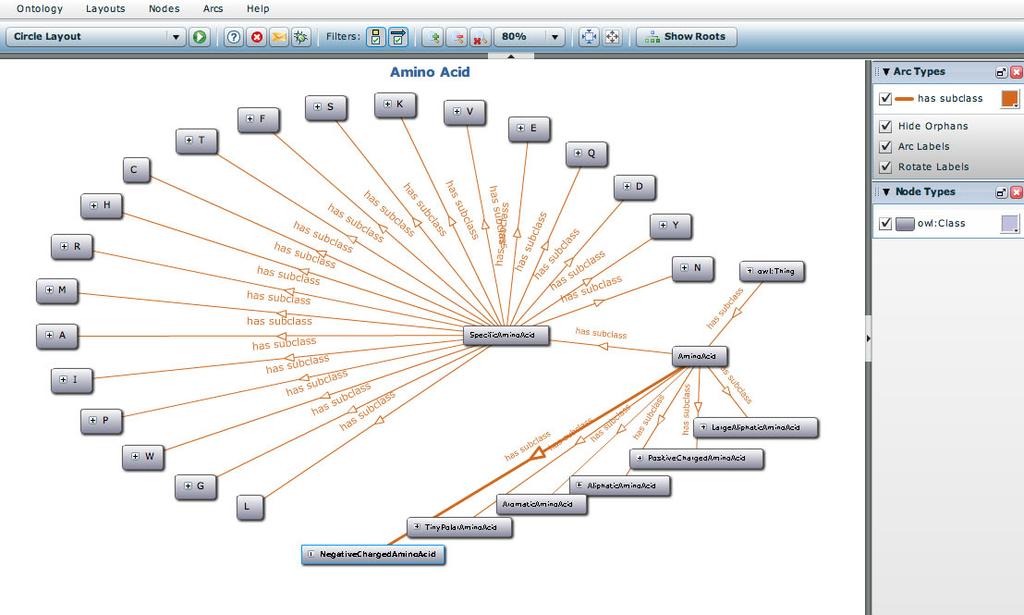The width and height of the screenshot is (1024, 615).
Task: Select the AromaticAminoAcid node
Action: coord(541,505)
